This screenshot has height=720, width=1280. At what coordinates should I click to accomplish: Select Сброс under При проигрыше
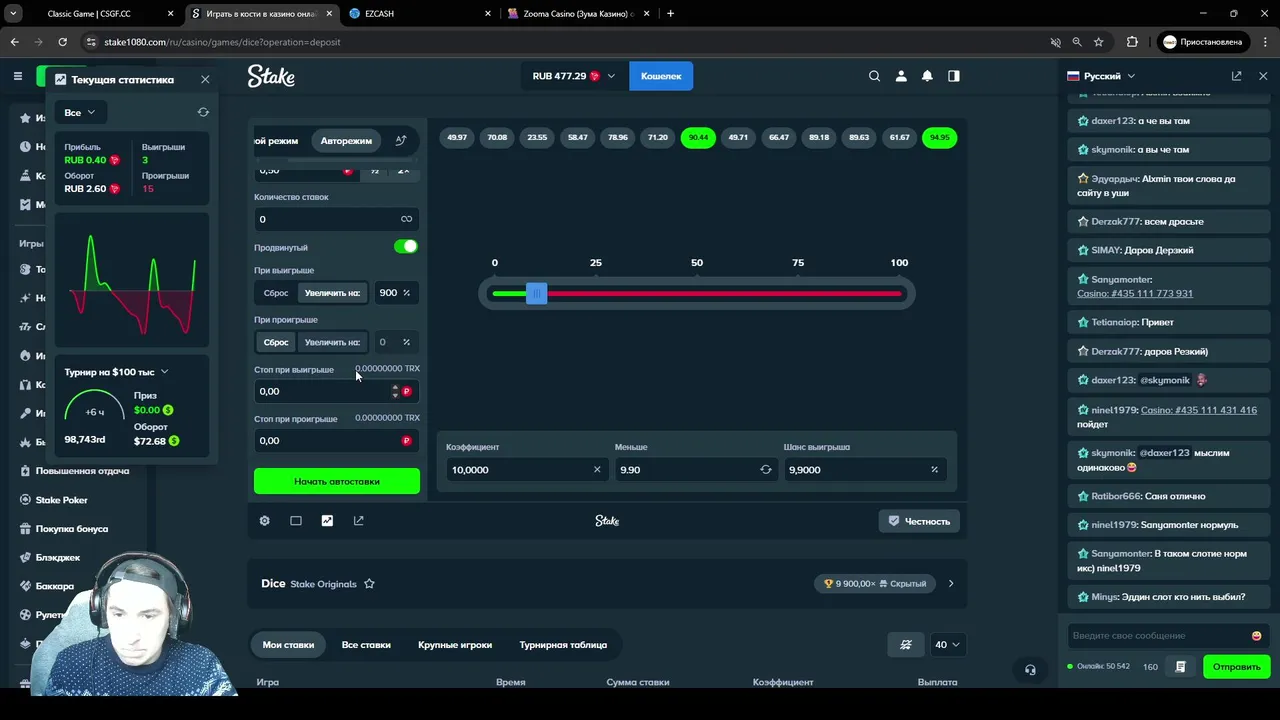[276, 342]
